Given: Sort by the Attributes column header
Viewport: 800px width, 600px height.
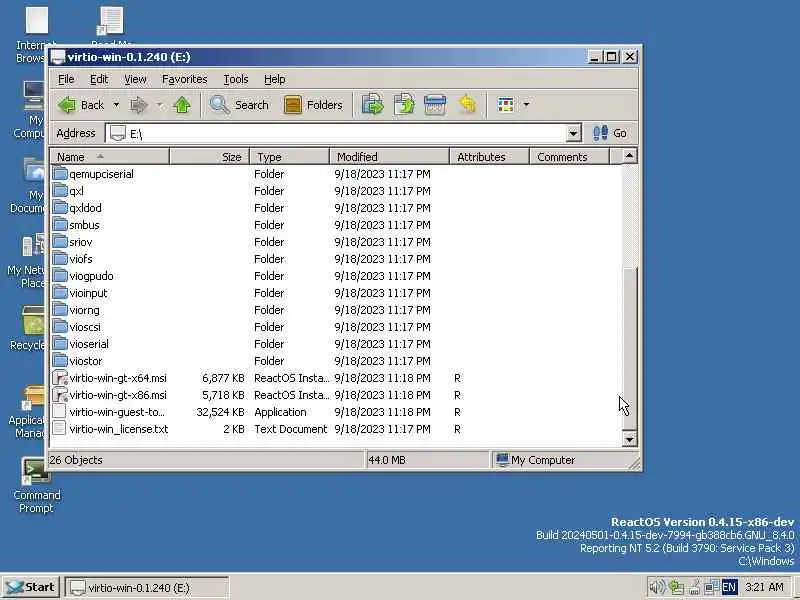Looking at the screenshot, I should 489,157.
